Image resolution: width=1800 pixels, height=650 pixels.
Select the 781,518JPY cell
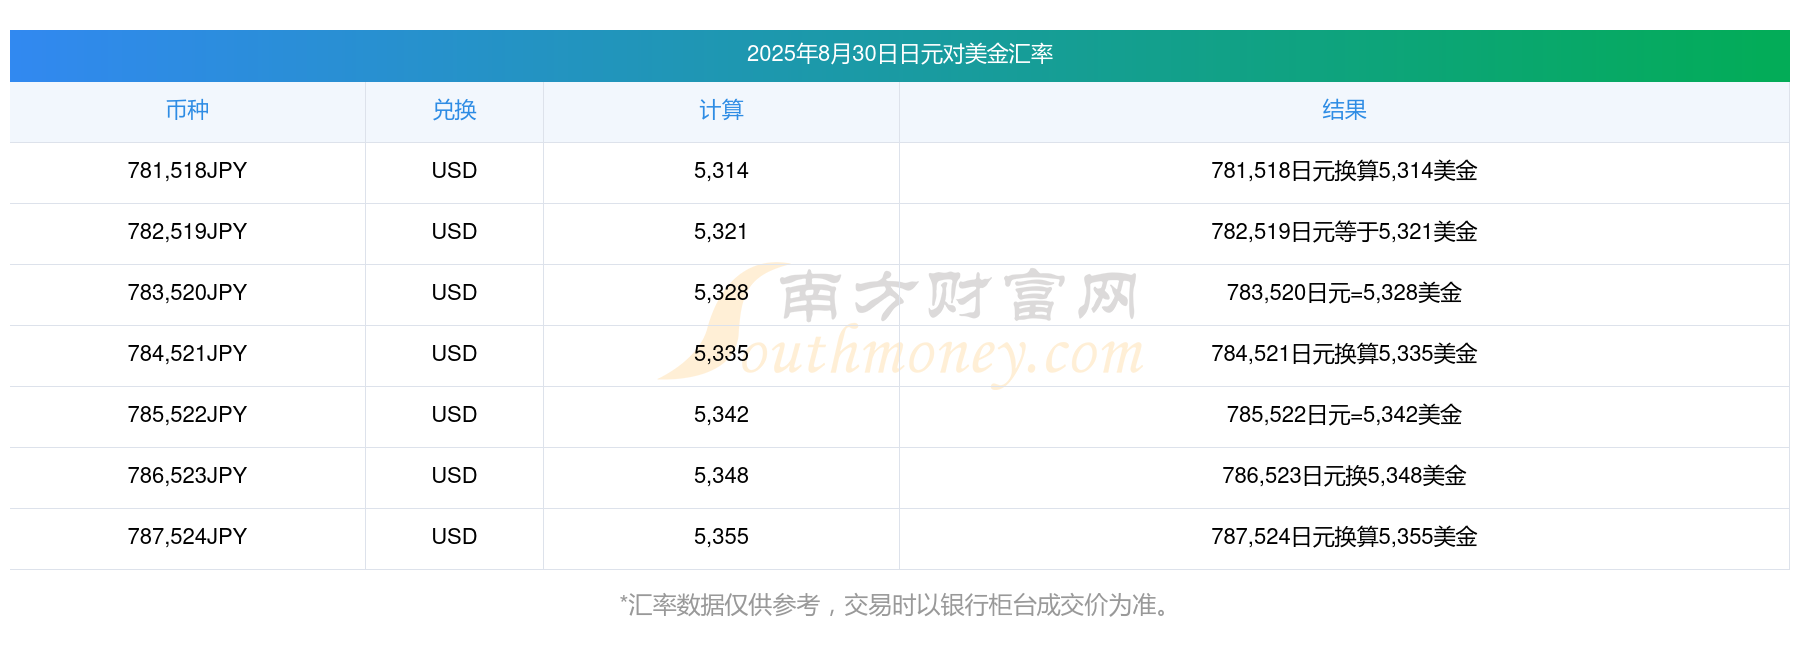click(x=187, y=171)
